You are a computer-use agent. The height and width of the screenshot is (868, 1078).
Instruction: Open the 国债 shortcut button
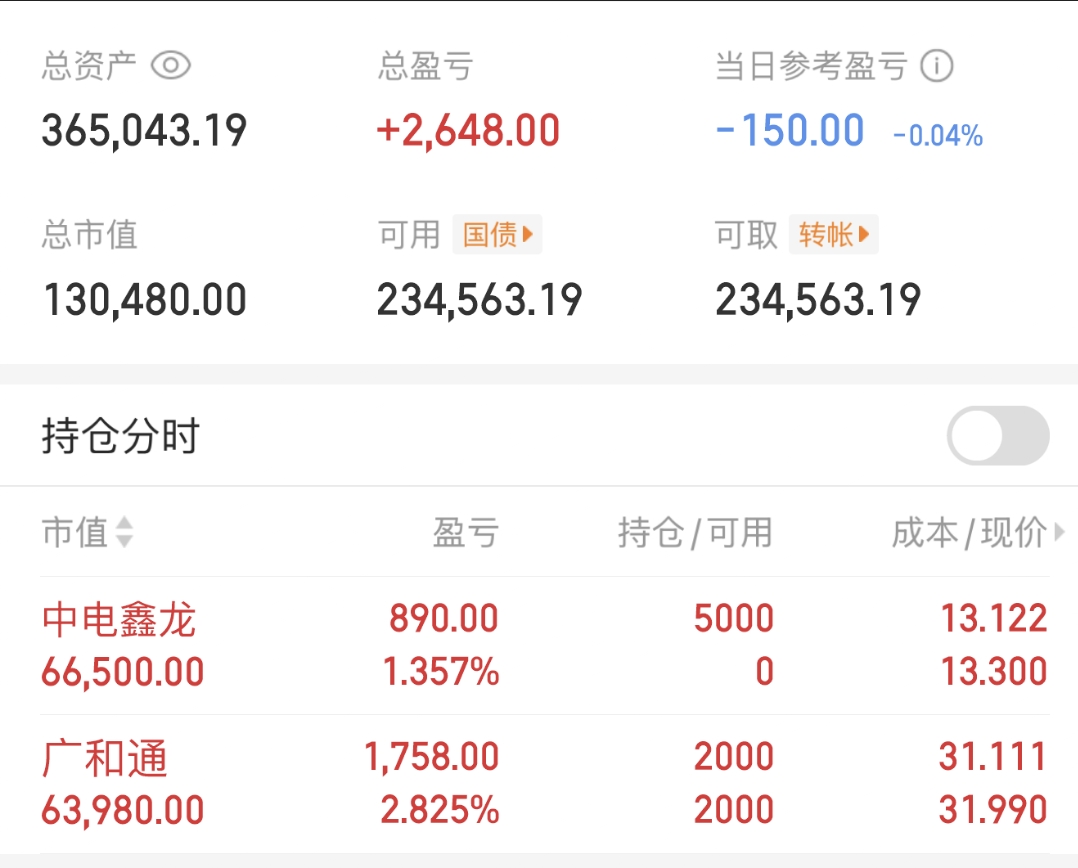click(497, 235)
